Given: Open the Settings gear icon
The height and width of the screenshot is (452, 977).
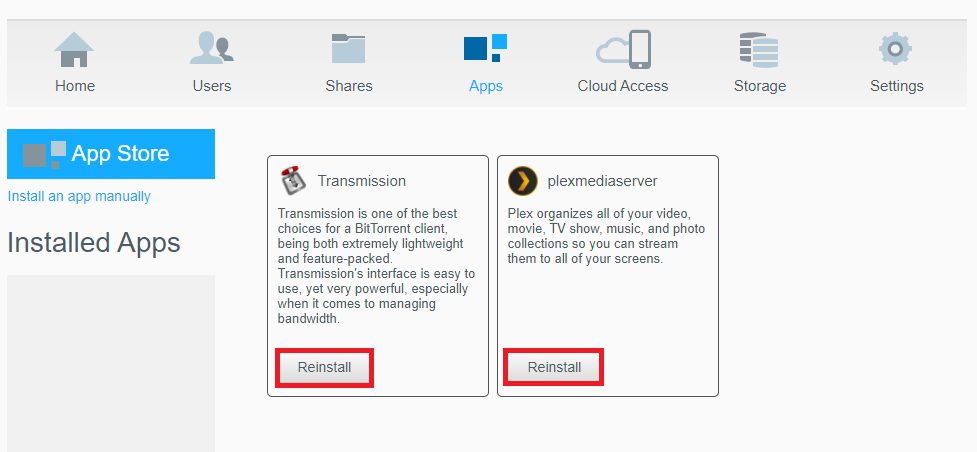Looking at the screenshot, I should 895,49.
